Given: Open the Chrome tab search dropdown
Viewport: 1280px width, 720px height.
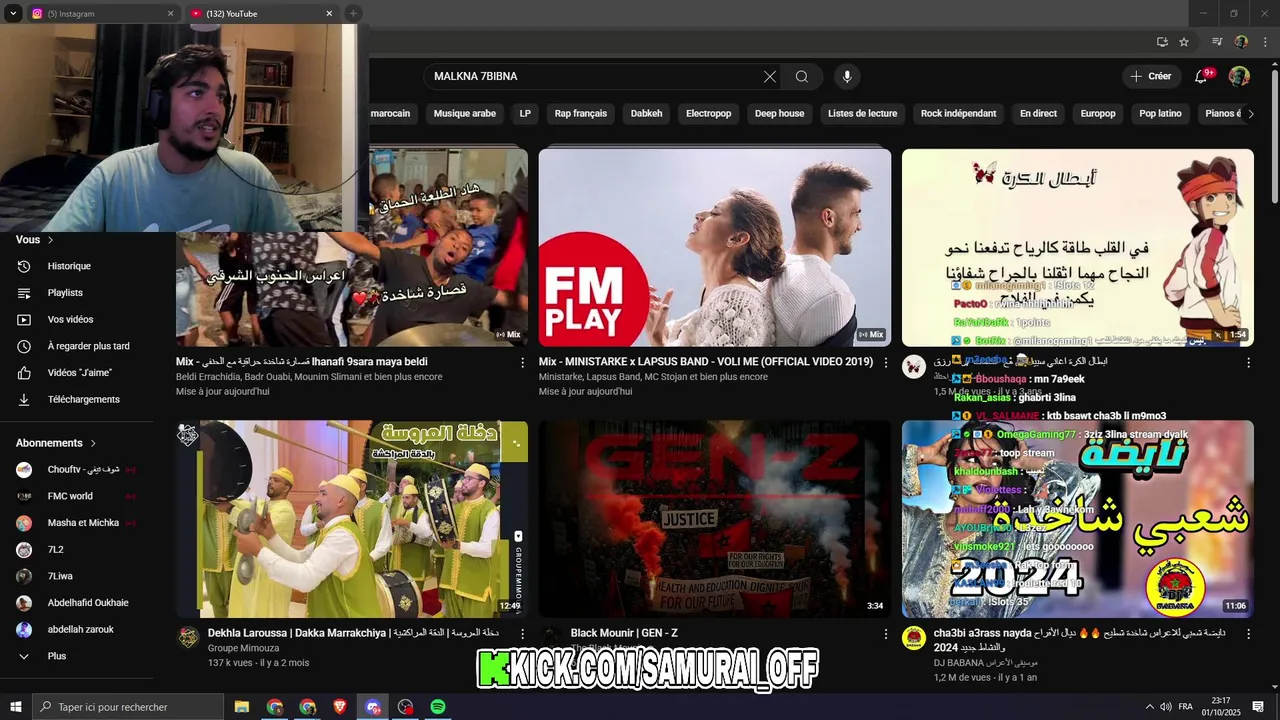Looking at the screenshot, I should (x=13, y=13).
